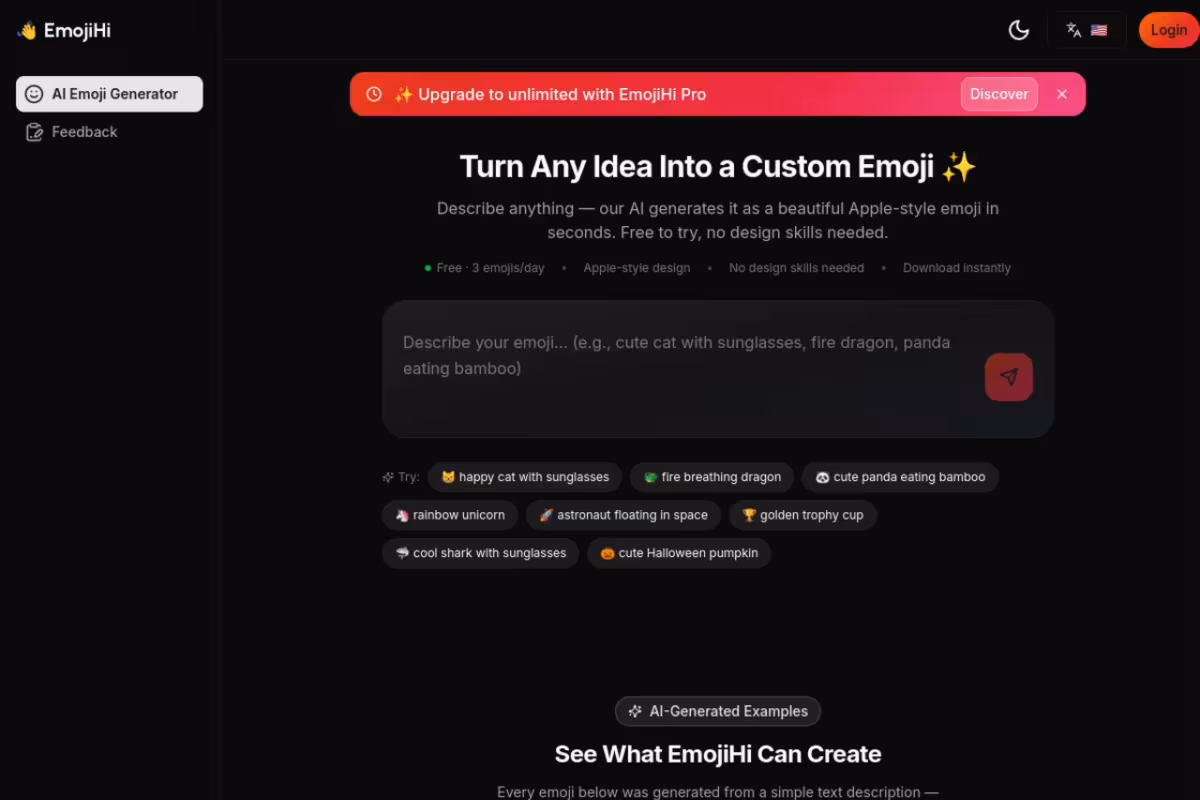
Task: Click the Discover button in the upgrade banner
Action: pyautogui.click(x=999, y=94)
